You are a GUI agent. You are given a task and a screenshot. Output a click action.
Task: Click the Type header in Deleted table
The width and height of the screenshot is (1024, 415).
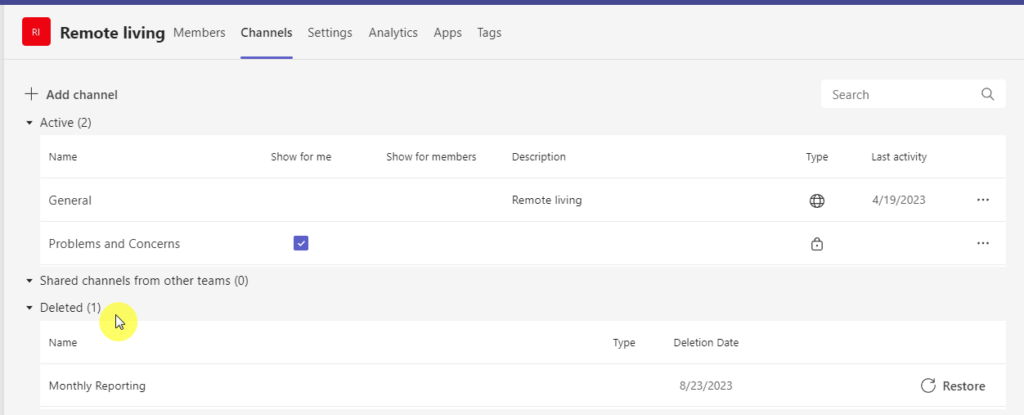(x=624, y=342)
